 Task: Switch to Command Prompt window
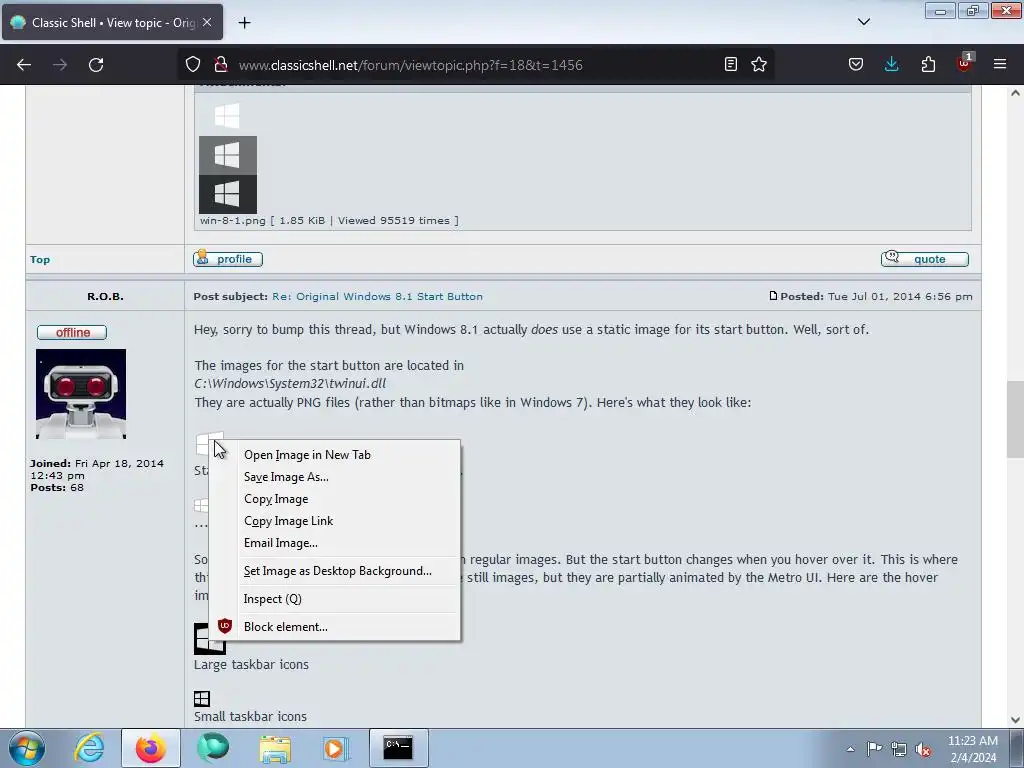(398, 748)
